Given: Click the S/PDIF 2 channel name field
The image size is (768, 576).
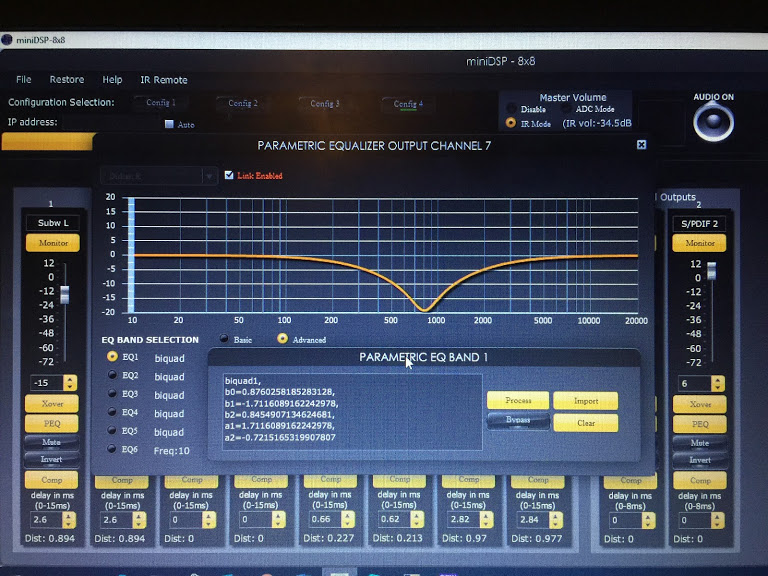Looking at the screenshot, I should click(699, 224).
